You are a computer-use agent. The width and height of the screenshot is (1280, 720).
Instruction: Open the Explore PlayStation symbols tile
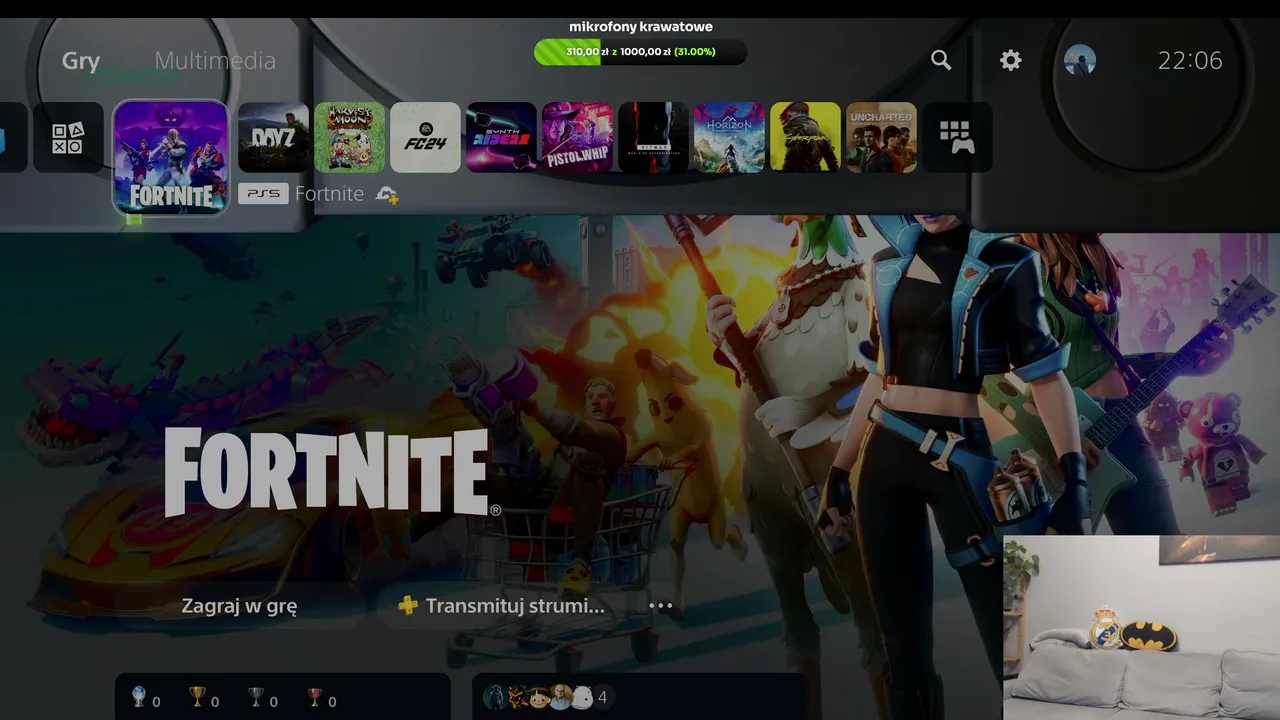68,138
